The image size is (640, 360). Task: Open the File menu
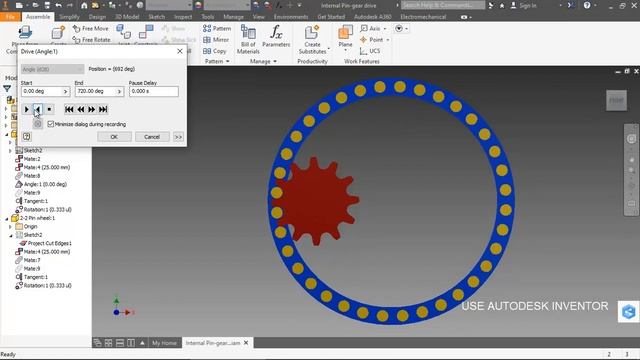tap(10, 17)
